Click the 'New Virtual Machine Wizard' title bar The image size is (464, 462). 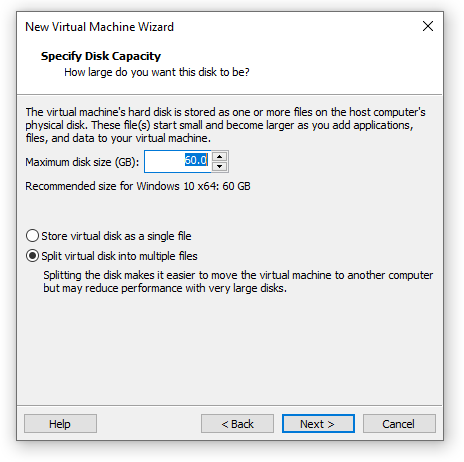pyautogui.click(x=99, y=27)
